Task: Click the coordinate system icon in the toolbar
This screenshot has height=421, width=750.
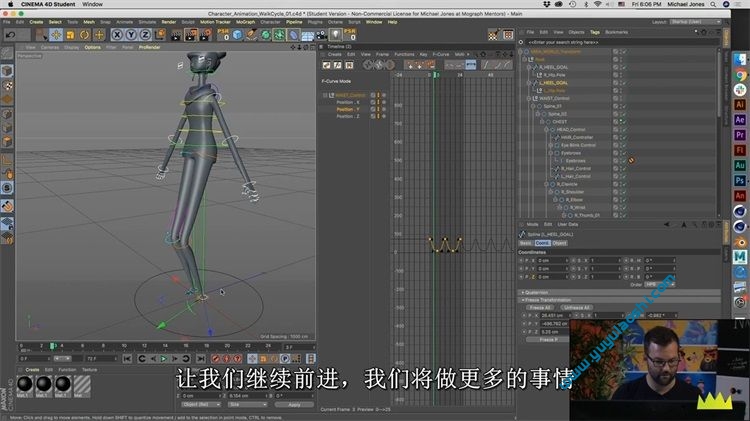Action: pyautogui.click(x=160, y=35)
